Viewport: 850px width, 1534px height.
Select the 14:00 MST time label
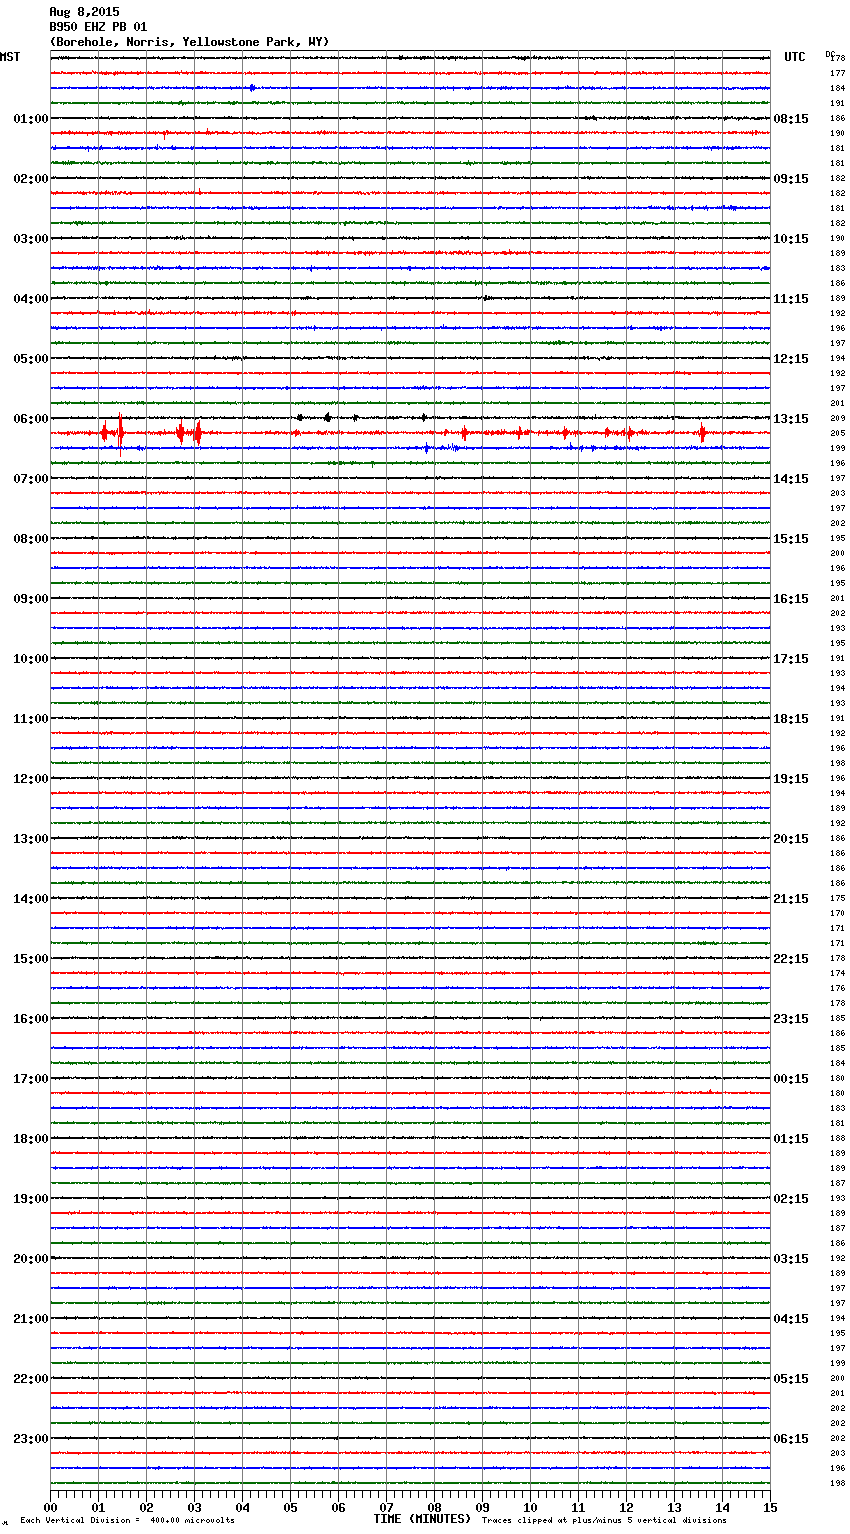(31, 899)
